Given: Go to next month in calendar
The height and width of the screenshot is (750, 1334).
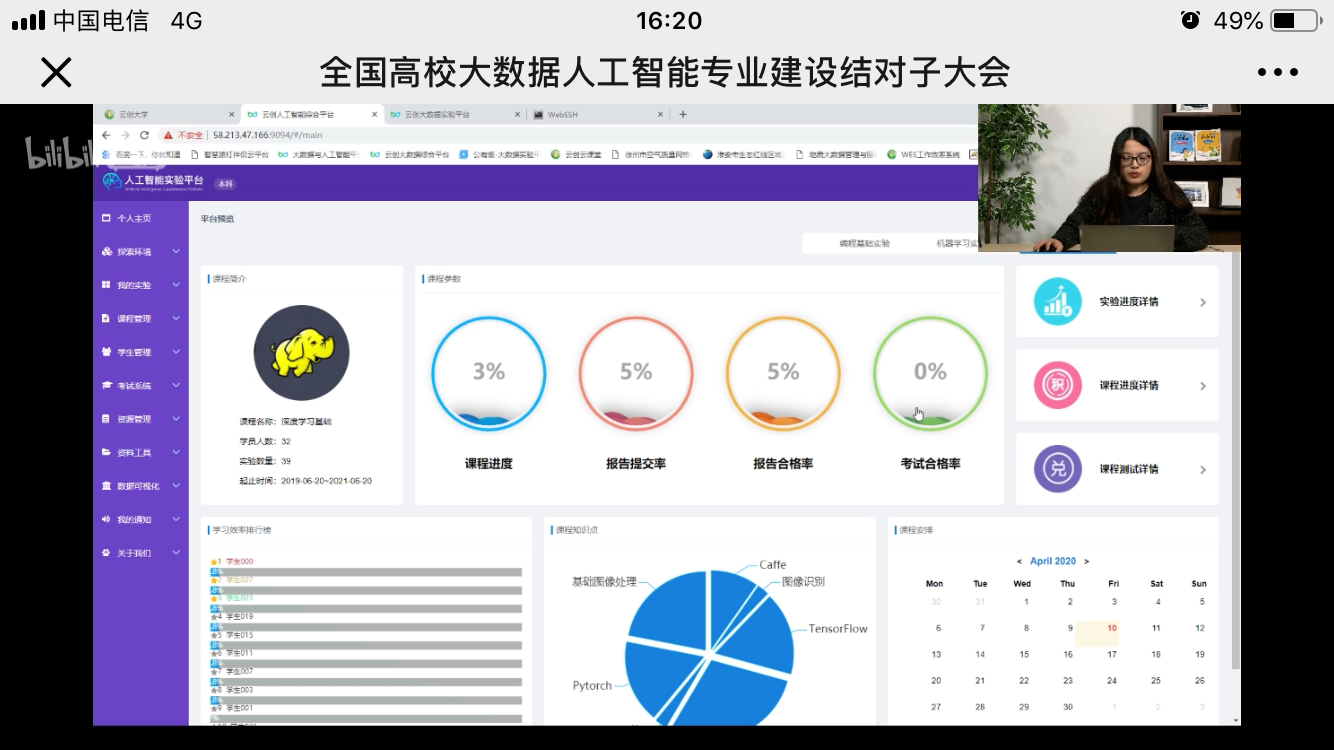Looking at the screenshot, I should pyautogui.click(x=1087, y=561).
